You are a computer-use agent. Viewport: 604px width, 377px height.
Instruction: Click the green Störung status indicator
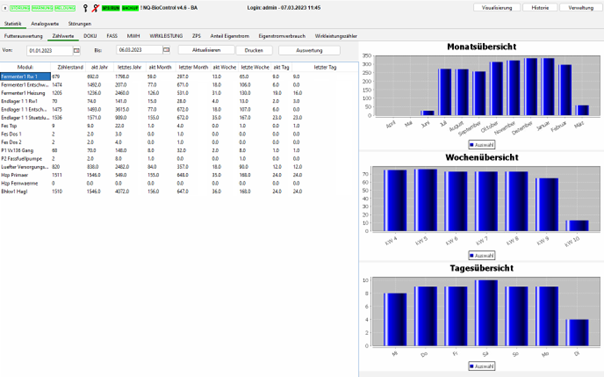[20, 8]
